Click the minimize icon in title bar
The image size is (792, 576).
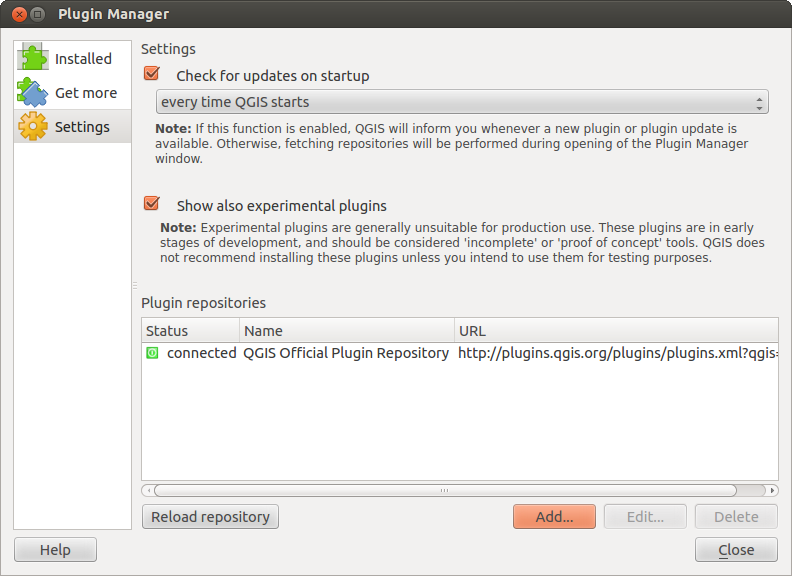click(38, 14)
